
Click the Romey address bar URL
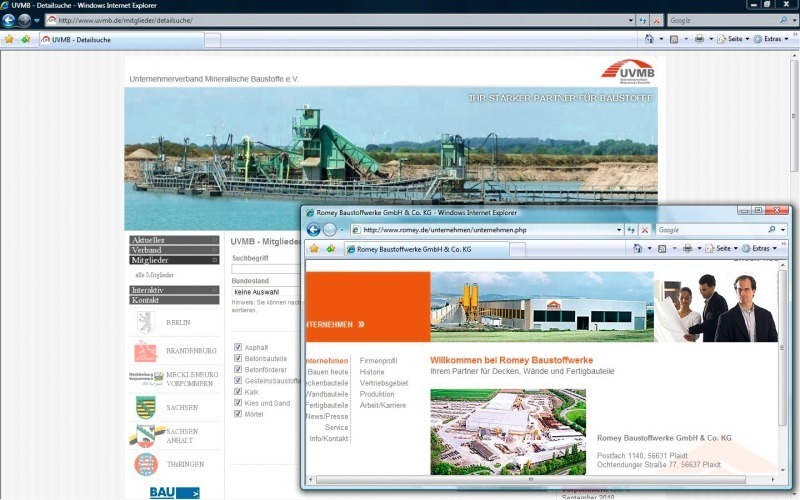coord(445,230)
